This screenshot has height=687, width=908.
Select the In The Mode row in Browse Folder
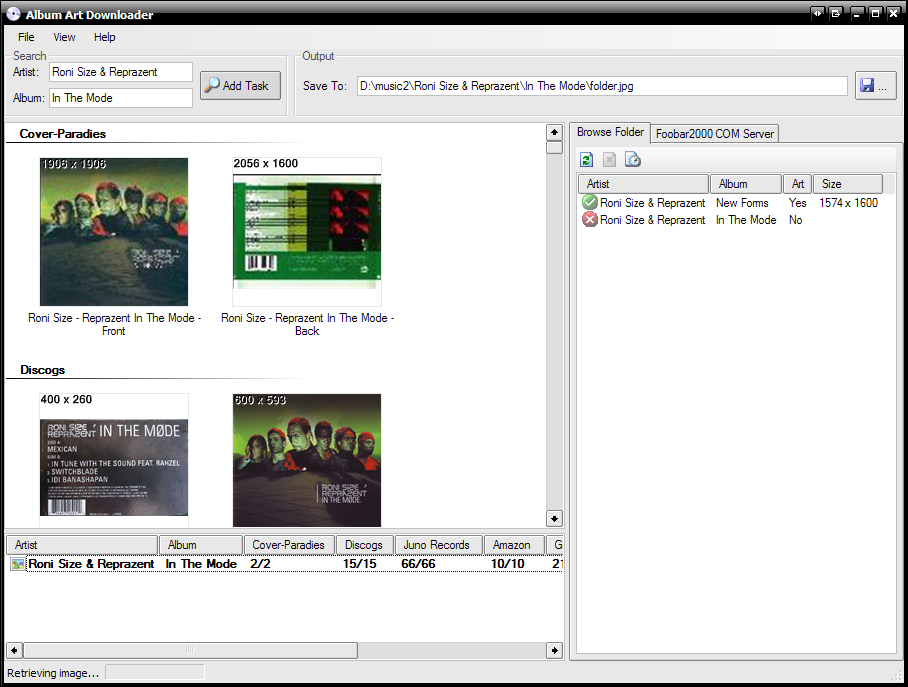pos(730,220)
